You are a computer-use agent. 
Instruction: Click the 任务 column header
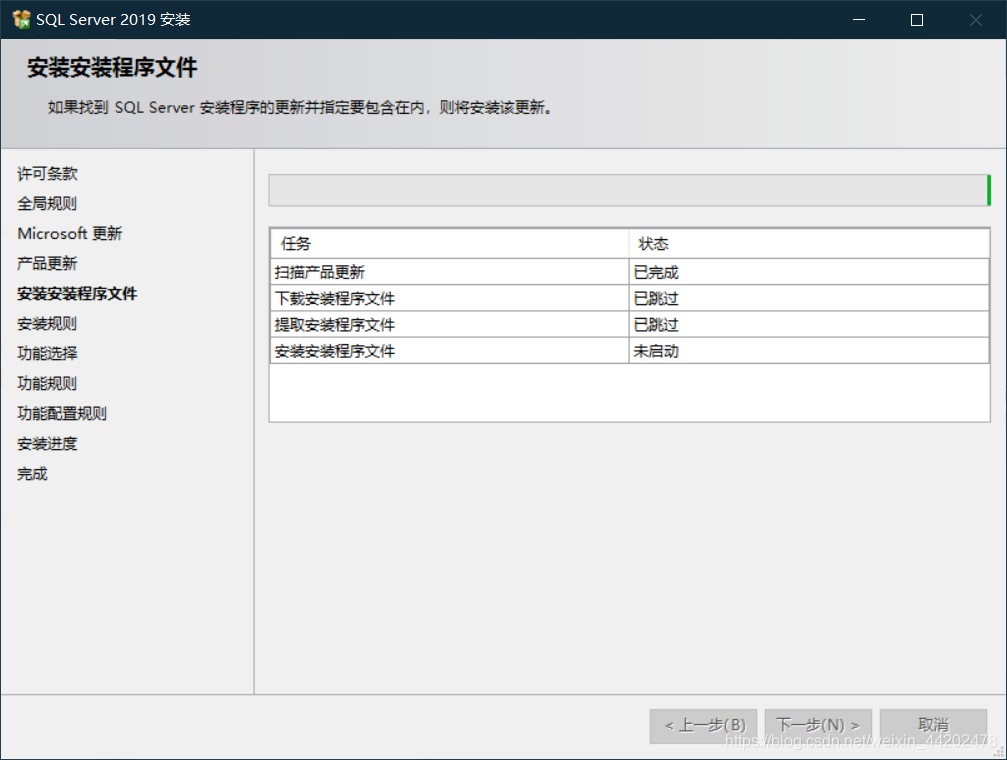pos(449,243)
